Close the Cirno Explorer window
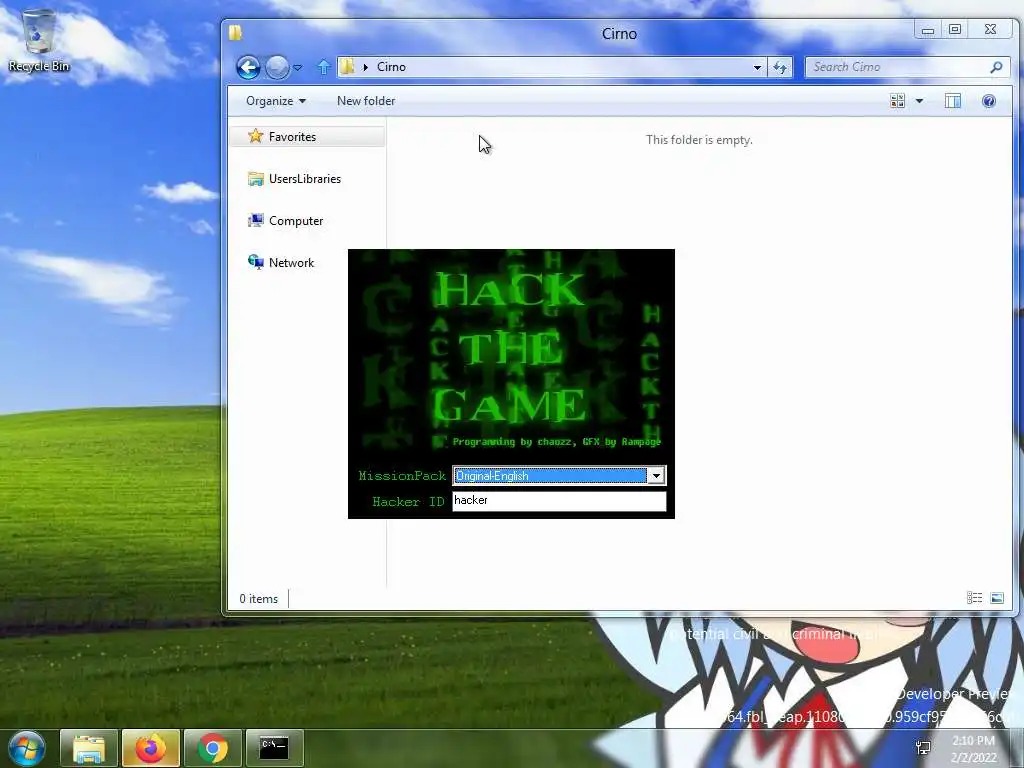 990,29
